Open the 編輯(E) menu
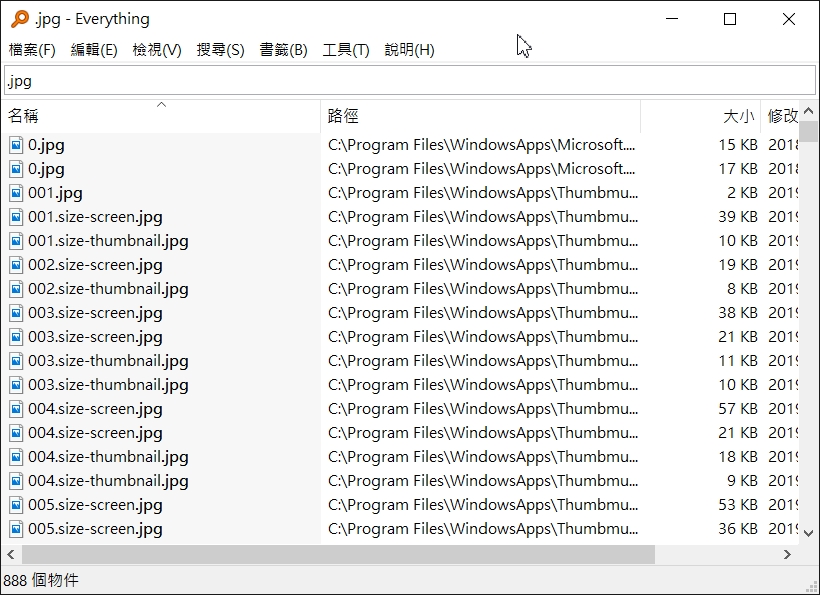This screenshot has height=595, width=820. (x=94, y=50)
